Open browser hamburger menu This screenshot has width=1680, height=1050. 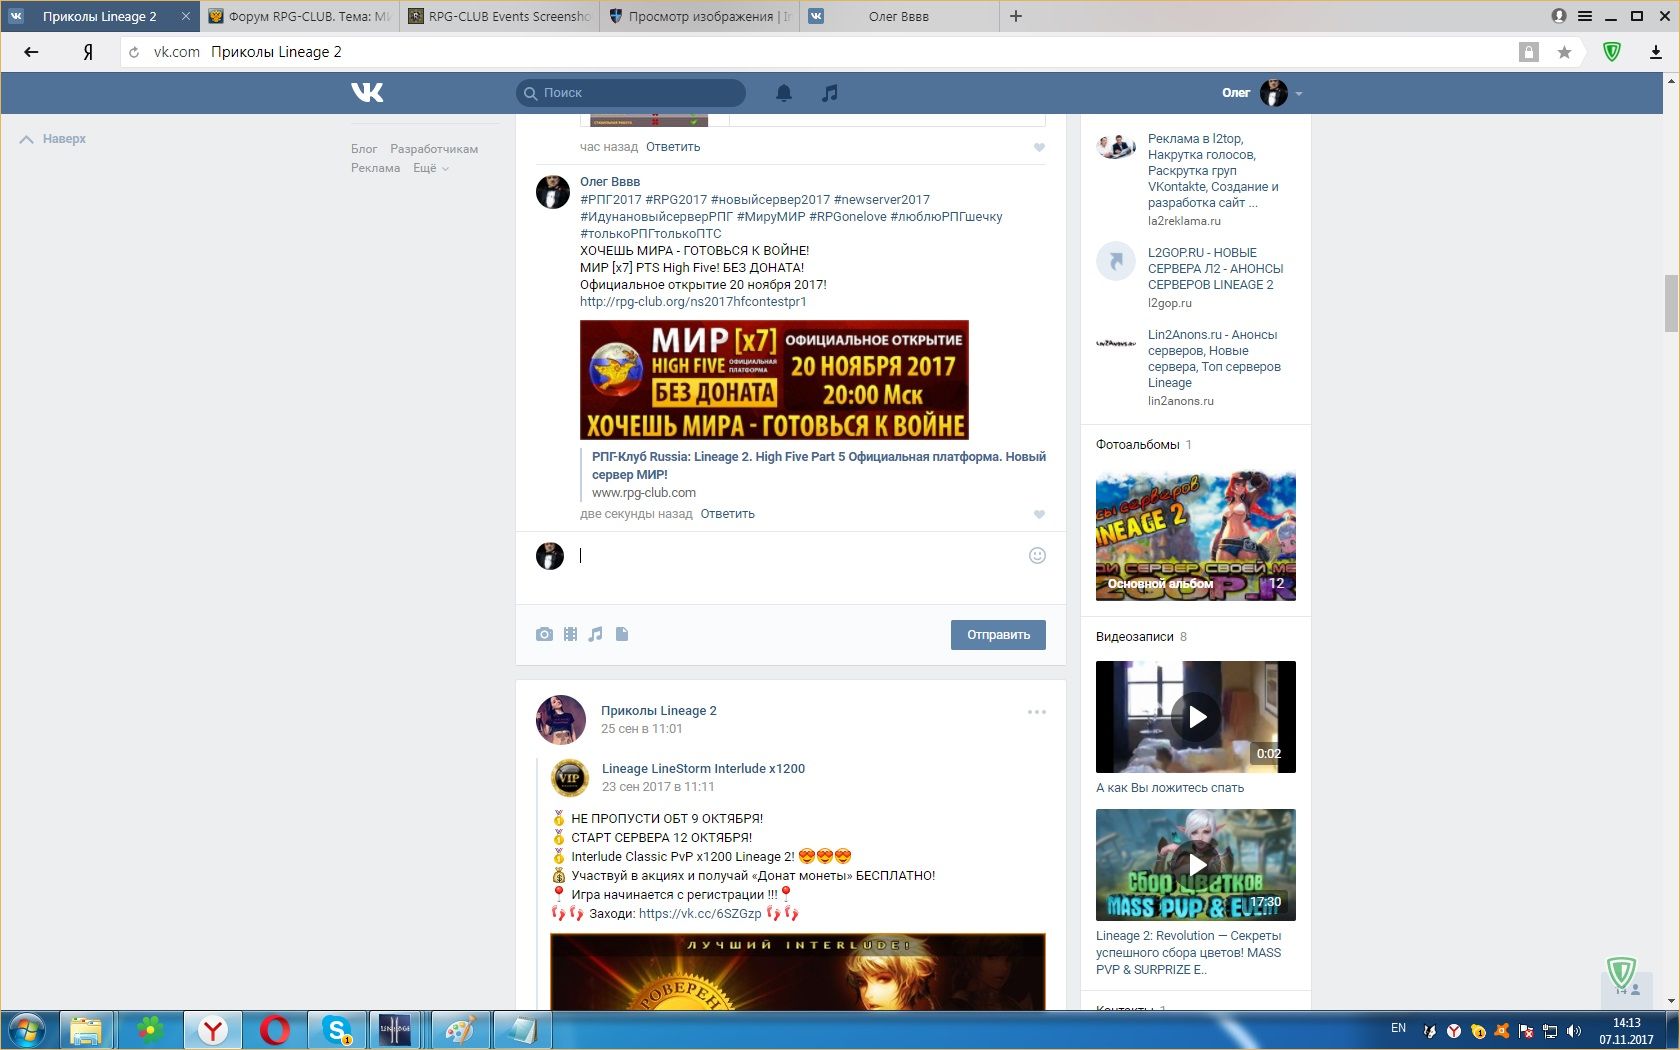[1585, 16]
